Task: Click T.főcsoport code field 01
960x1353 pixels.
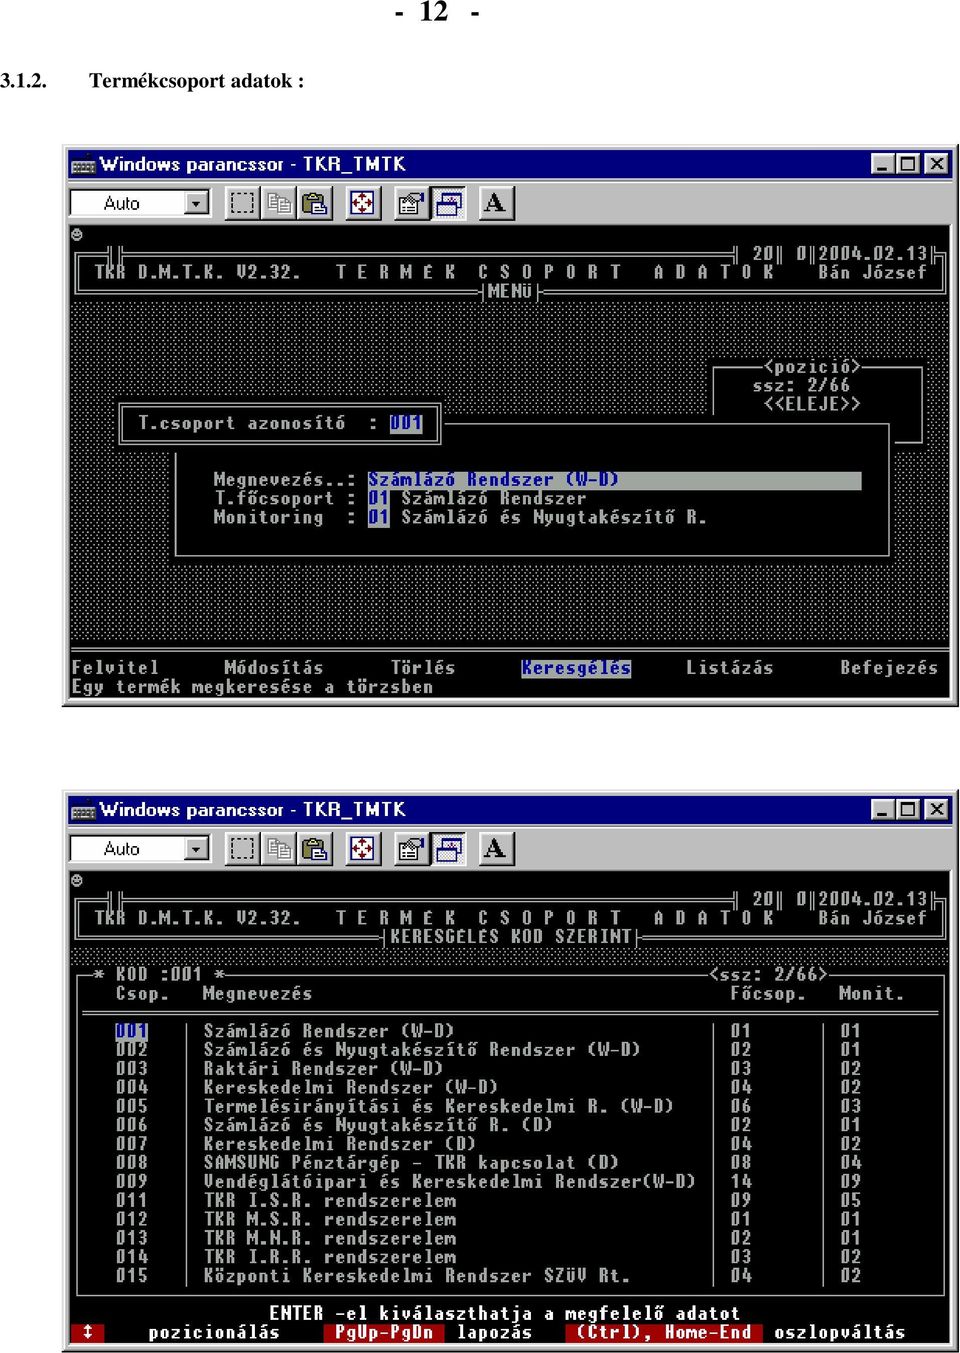Action: click(378, 498)
